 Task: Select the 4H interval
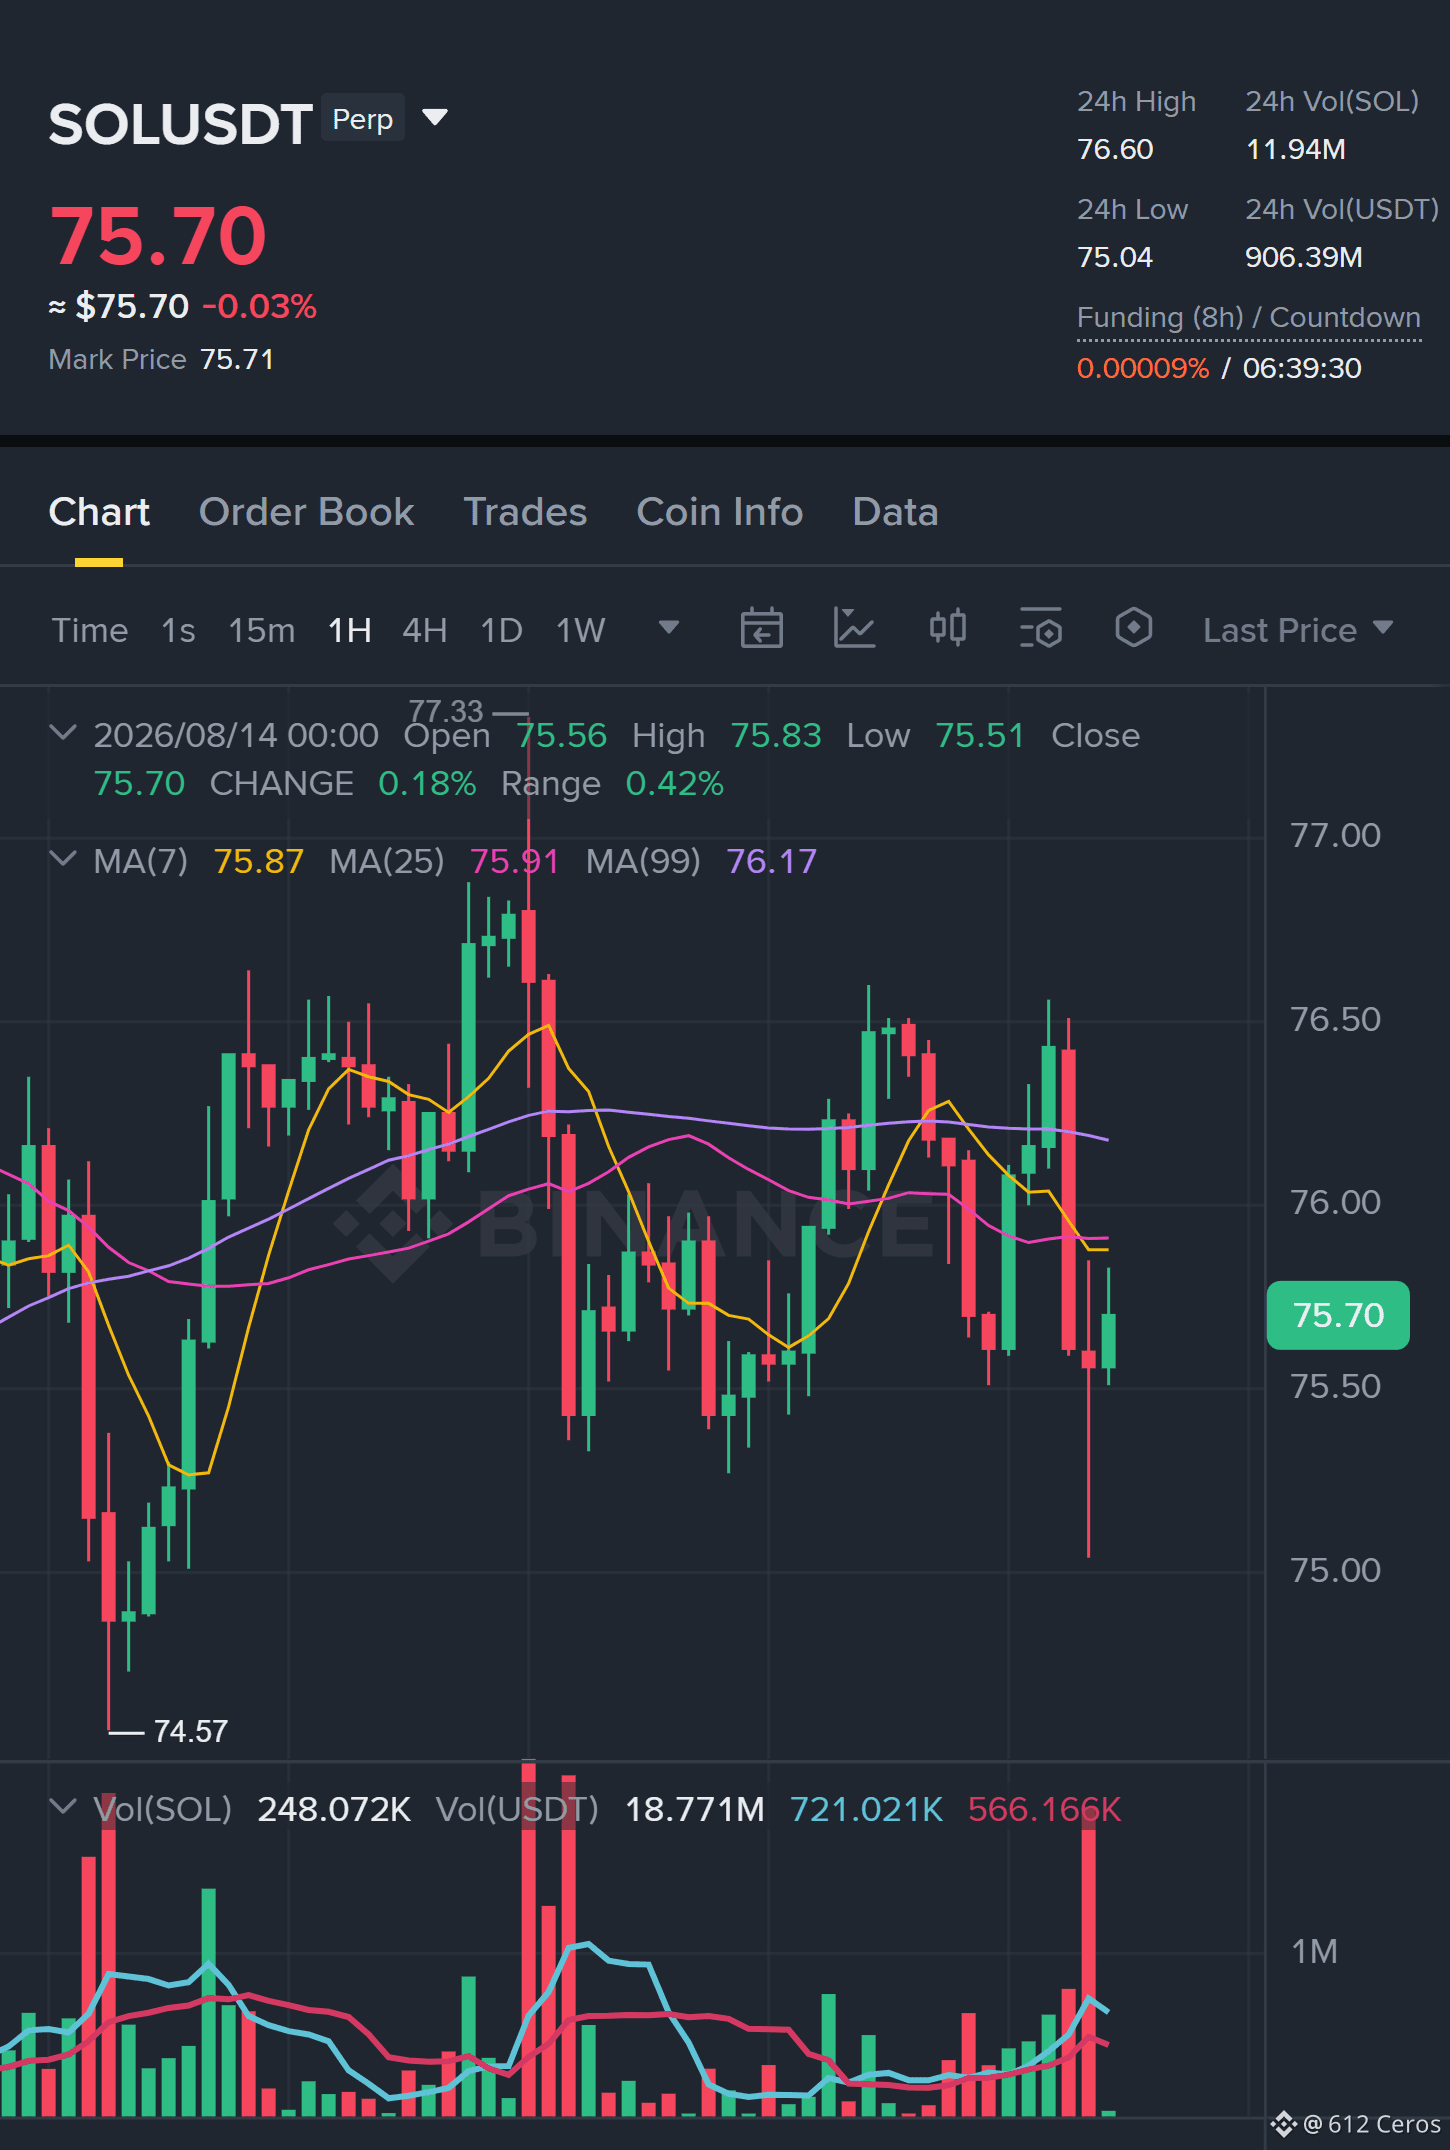[x=424, y=630]
